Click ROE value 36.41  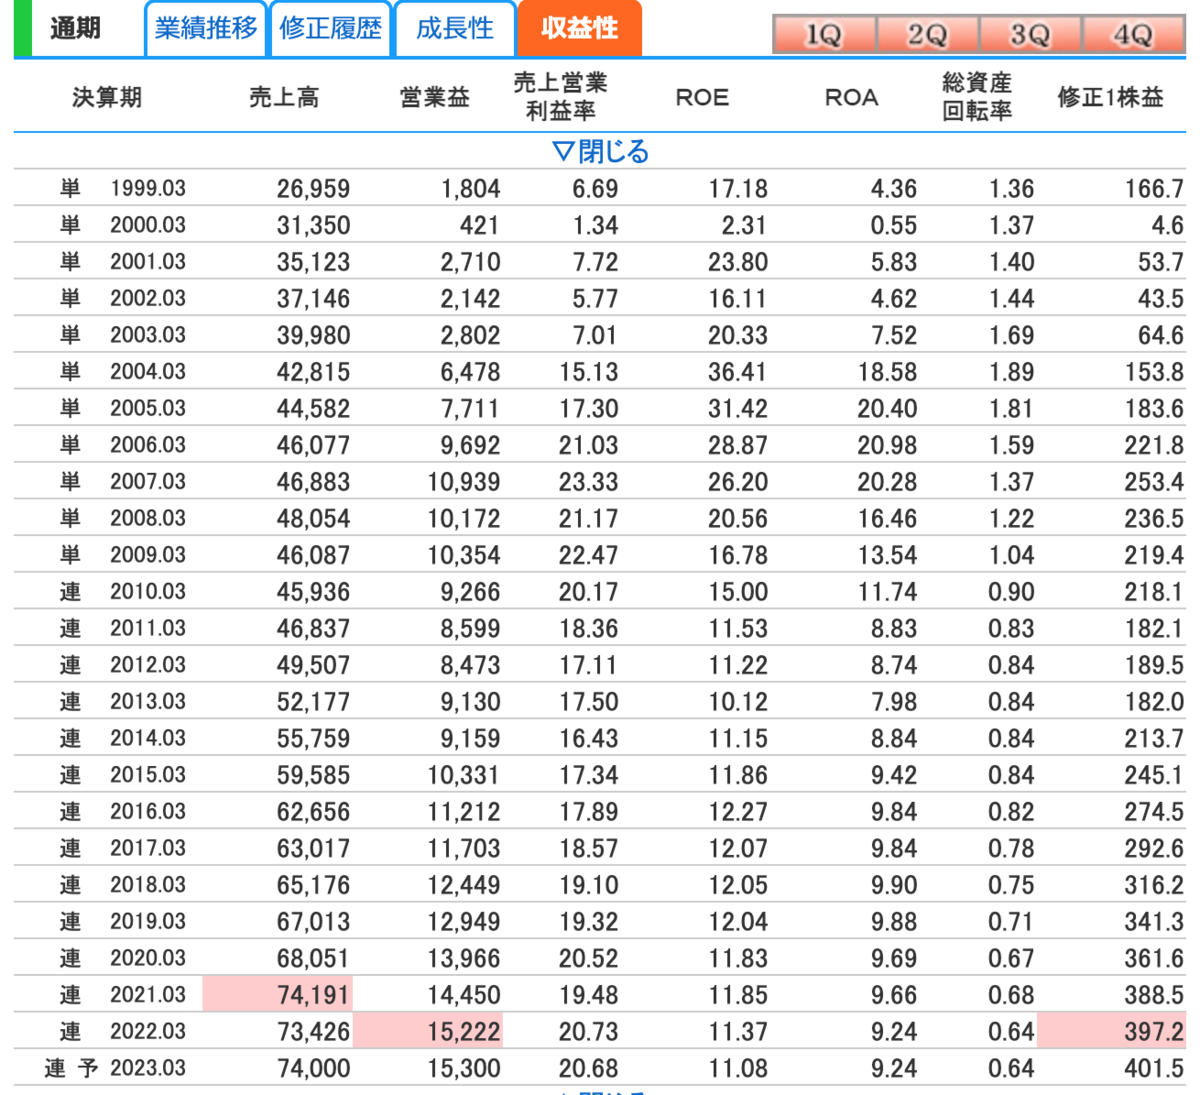click(738, 372)
